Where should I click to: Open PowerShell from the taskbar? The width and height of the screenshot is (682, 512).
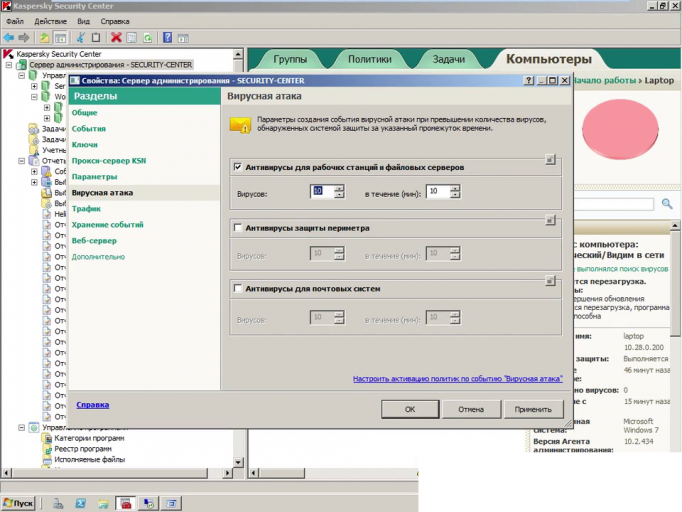[x=80, y=503]
